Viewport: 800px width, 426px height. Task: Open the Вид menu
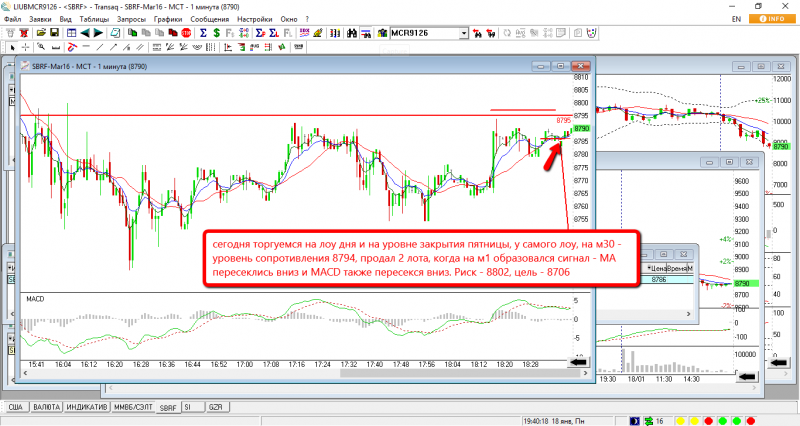(x=65, y=19)
